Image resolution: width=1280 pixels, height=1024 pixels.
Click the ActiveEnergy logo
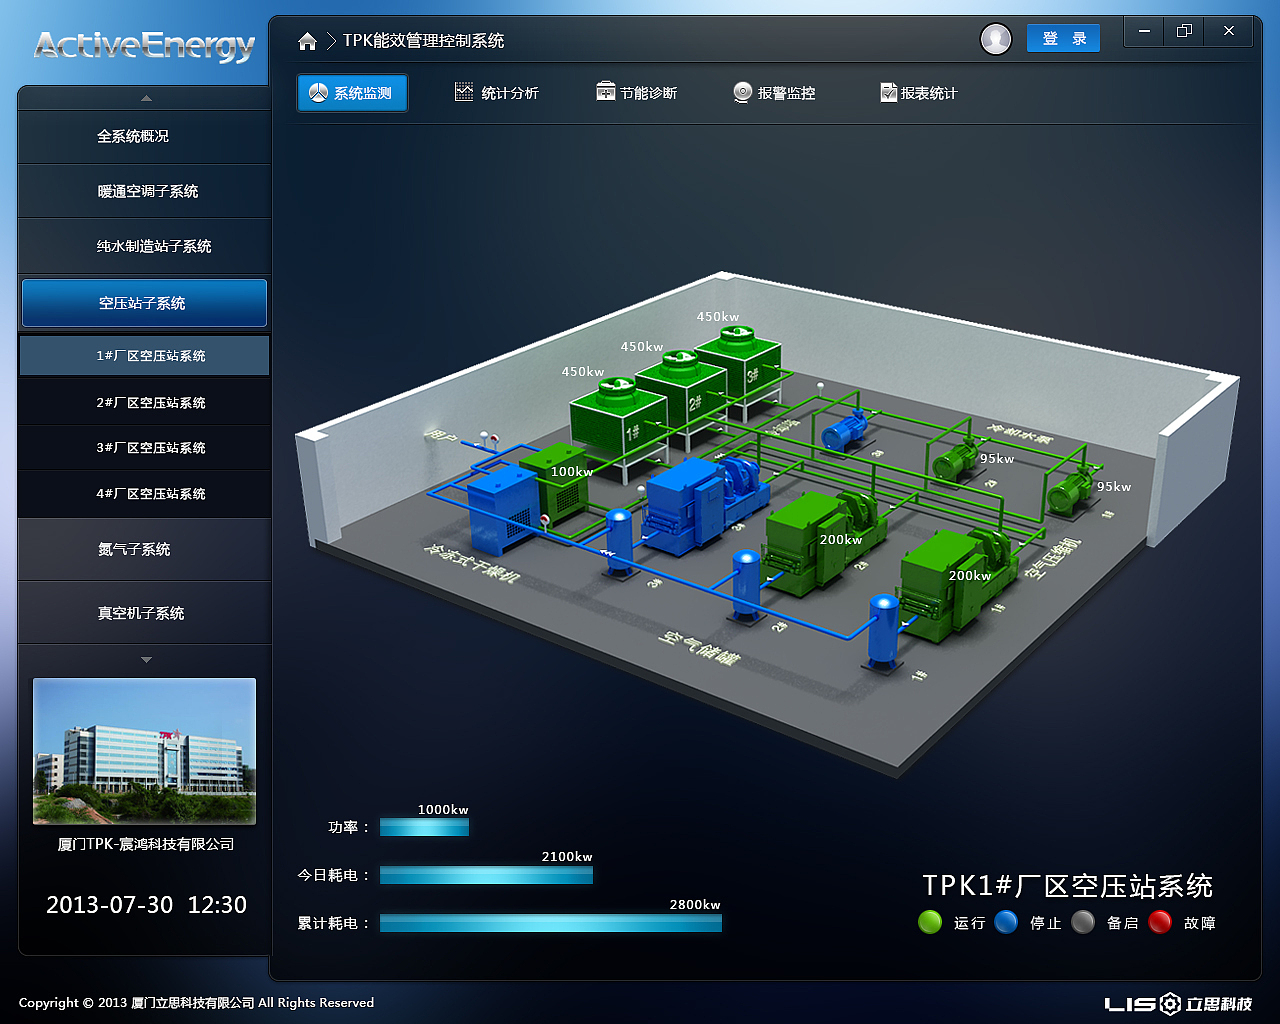click(x=144, y=46)
